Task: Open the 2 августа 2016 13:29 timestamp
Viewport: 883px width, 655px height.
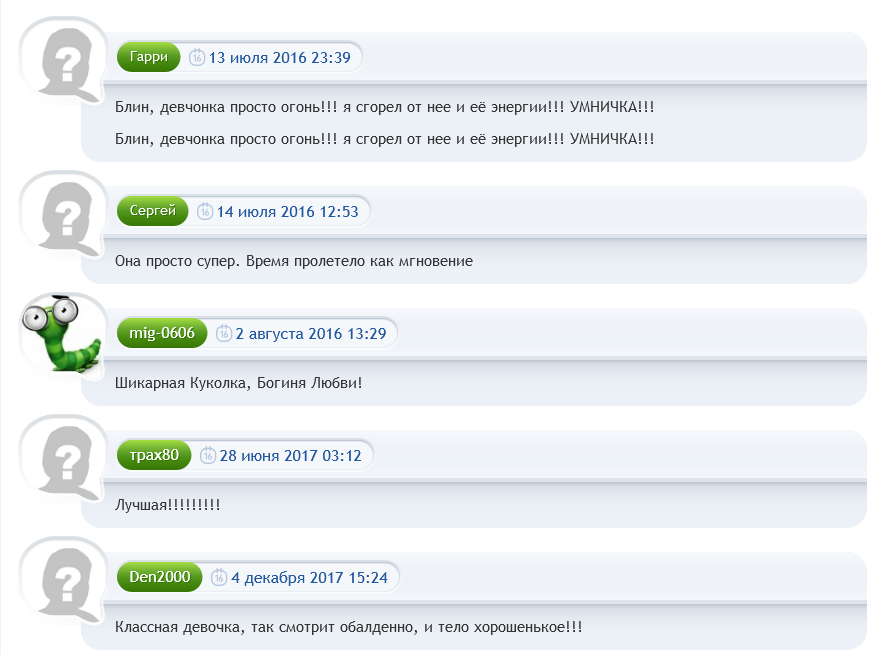Action: (310, 334)
